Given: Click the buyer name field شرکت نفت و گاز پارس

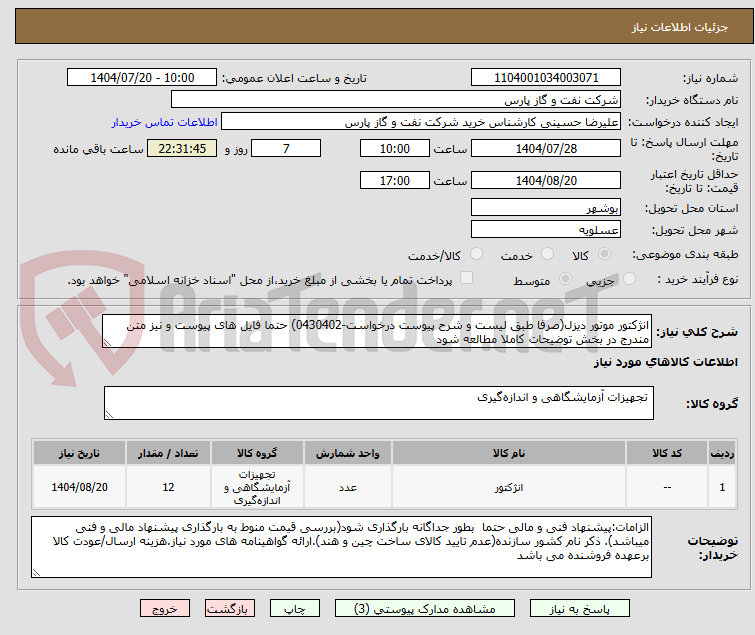Looking at the screenshot, I should tap(396, 100).
